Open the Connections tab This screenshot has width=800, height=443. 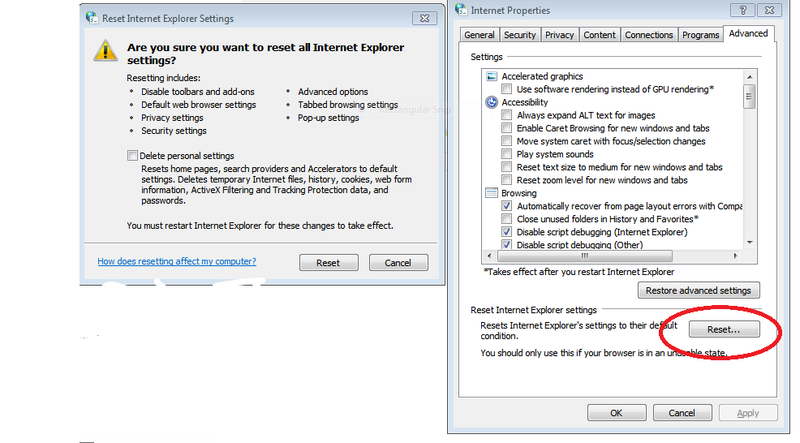click(x=648, y=35)
